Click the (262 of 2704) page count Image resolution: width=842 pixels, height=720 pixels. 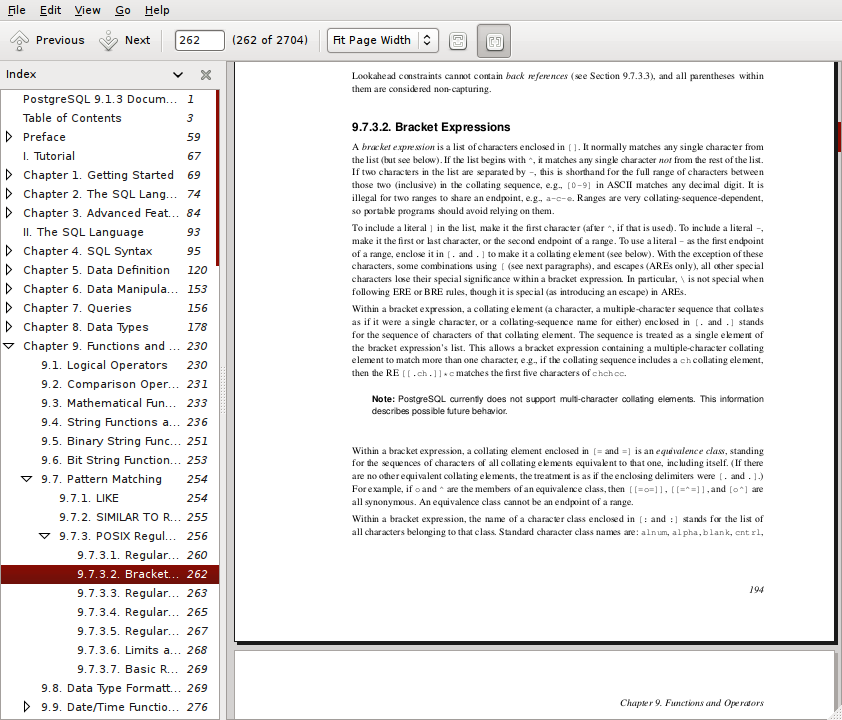click(x=270, y=40)
